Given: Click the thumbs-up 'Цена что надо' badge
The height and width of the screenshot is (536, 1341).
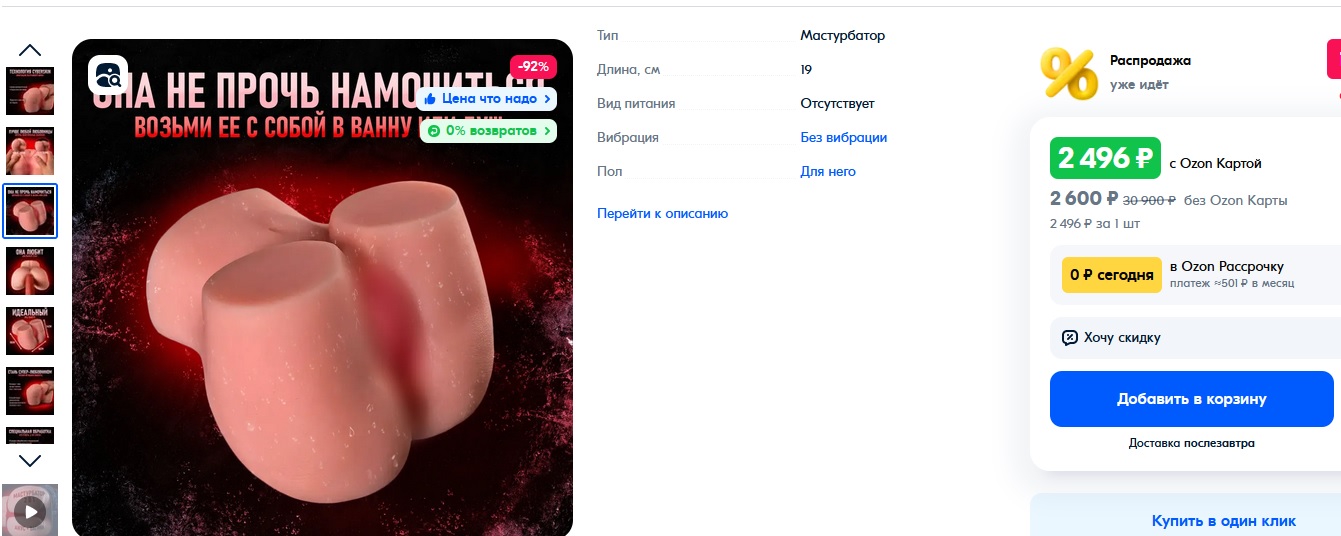Looking at the screenshot, I should click(487, 99).
